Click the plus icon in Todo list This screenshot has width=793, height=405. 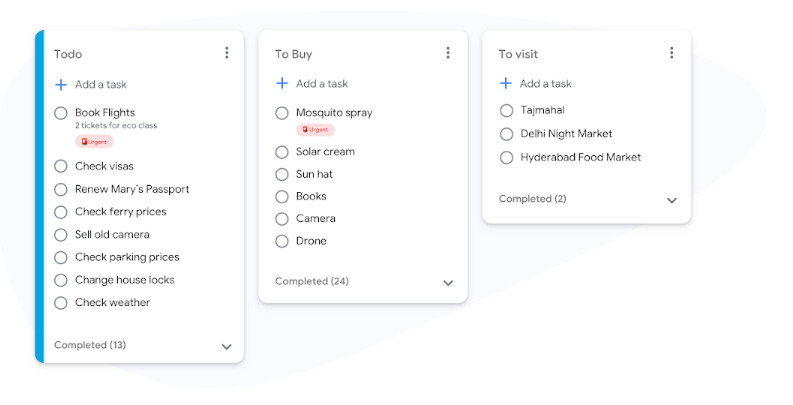coord(61,85)
